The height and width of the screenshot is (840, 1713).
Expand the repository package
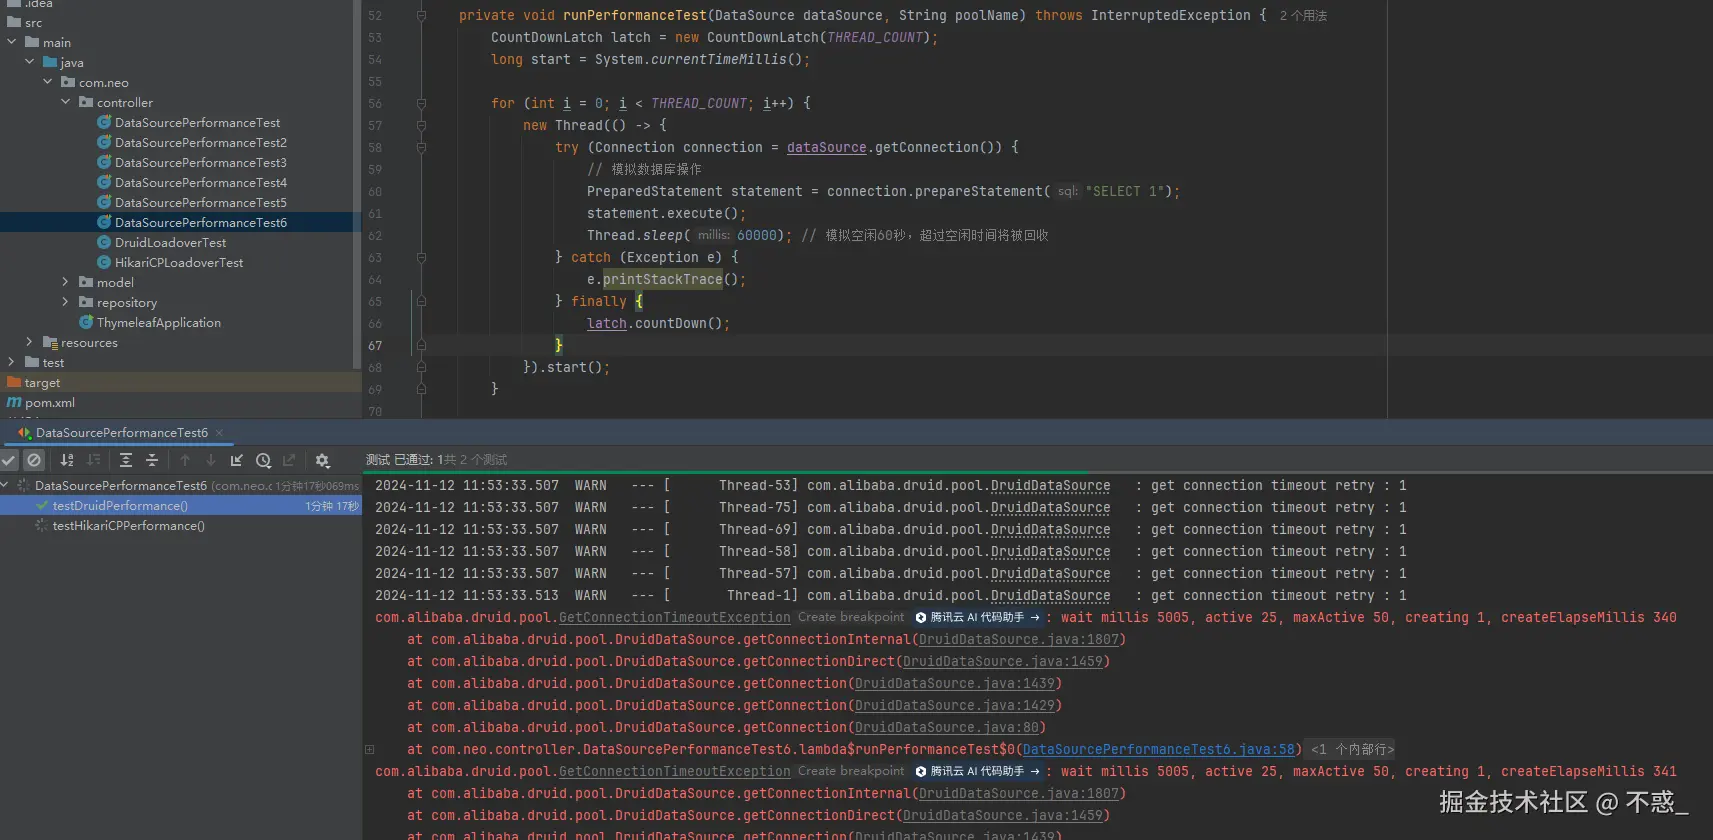[x=66, y=302]
